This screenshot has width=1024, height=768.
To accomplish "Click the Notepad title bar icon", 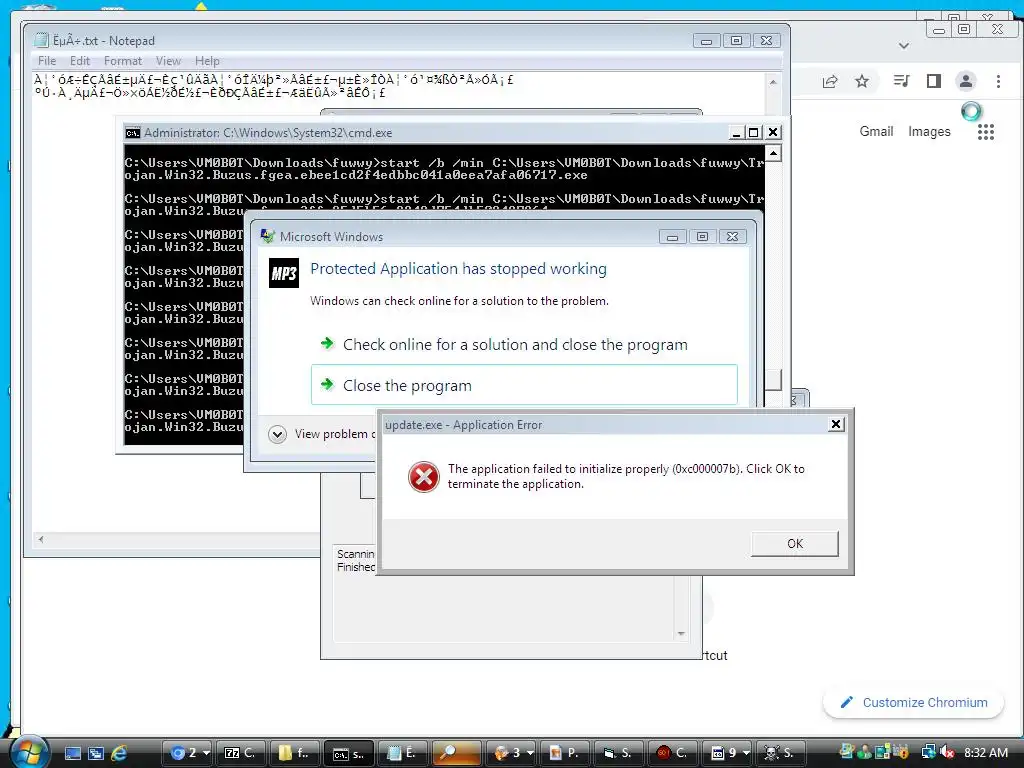I will coord(41,40).
